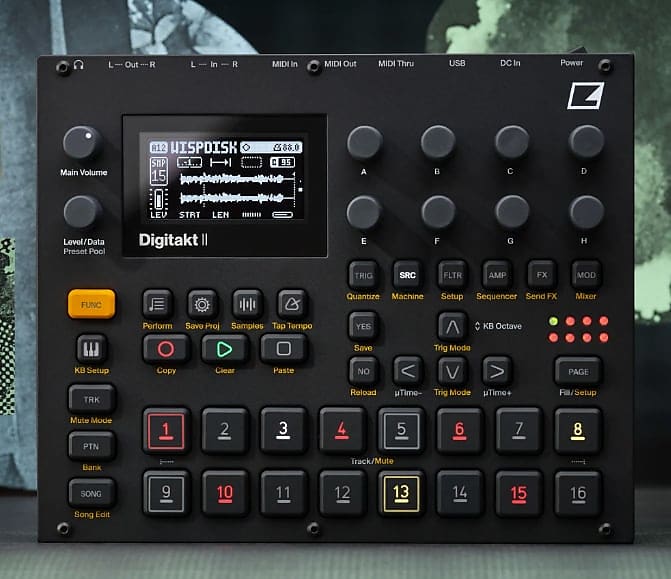Toggle track key 12

[342, 494]
